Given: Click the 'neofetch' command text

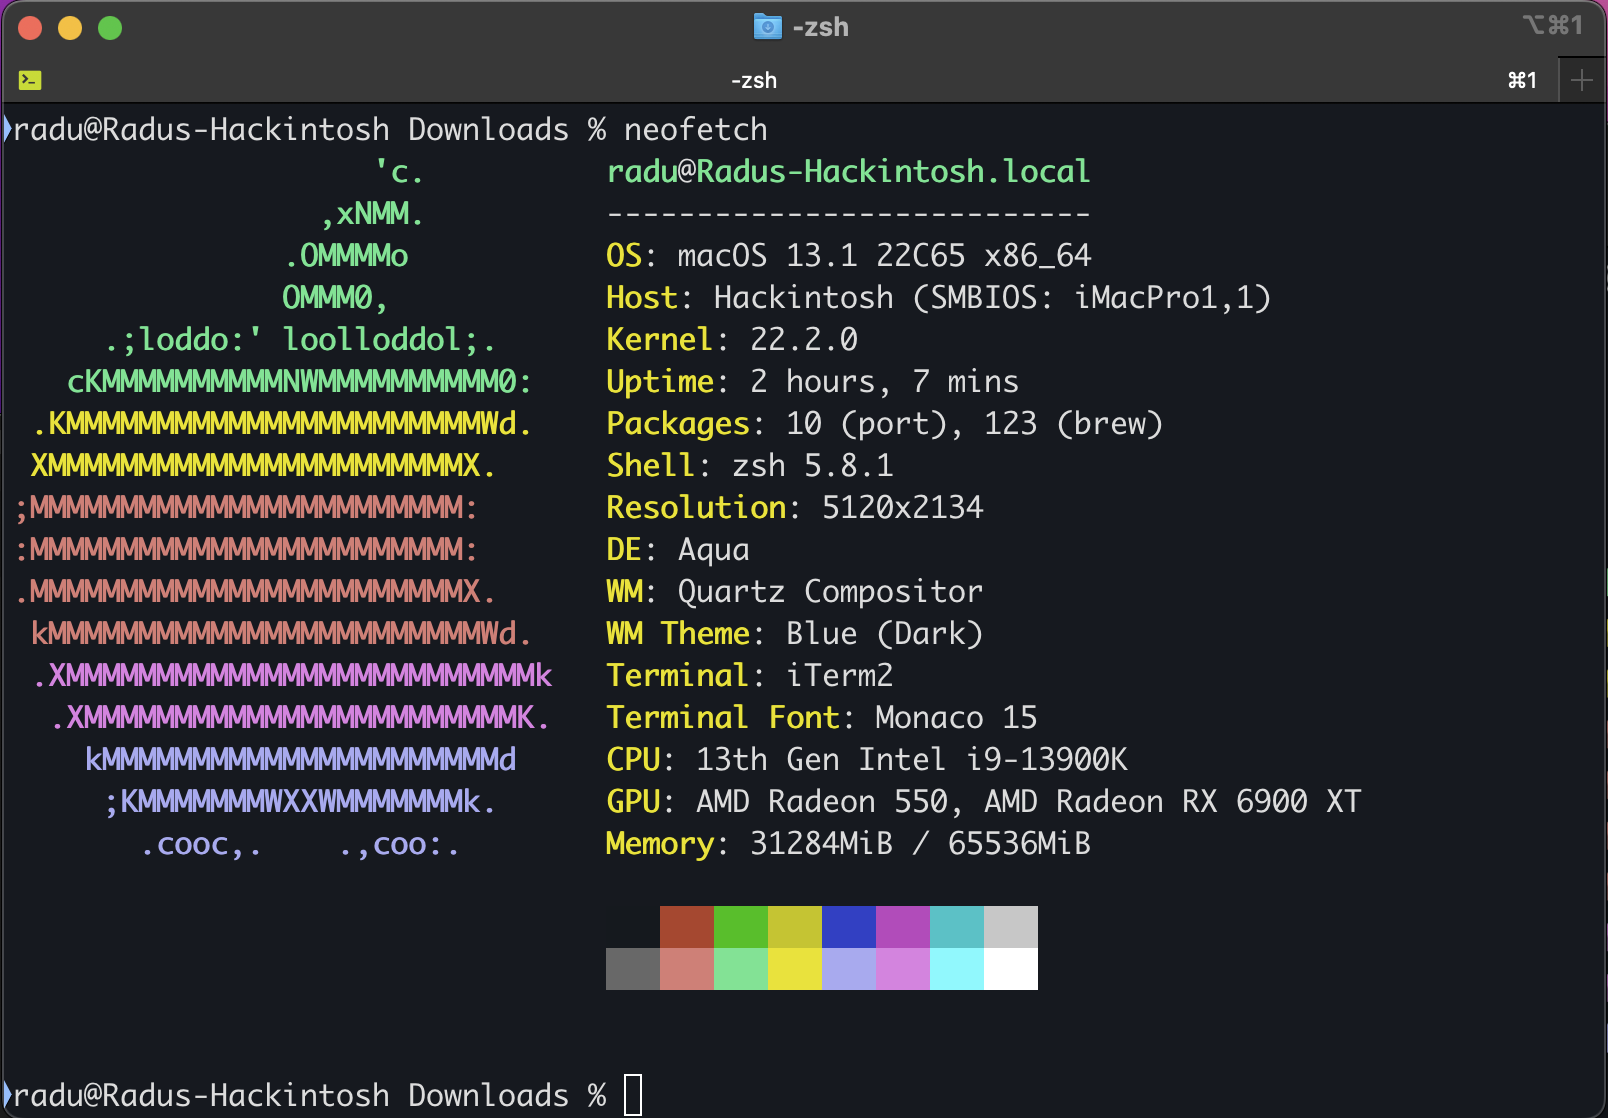Looking at the screenshot, I should click(696, 130).
